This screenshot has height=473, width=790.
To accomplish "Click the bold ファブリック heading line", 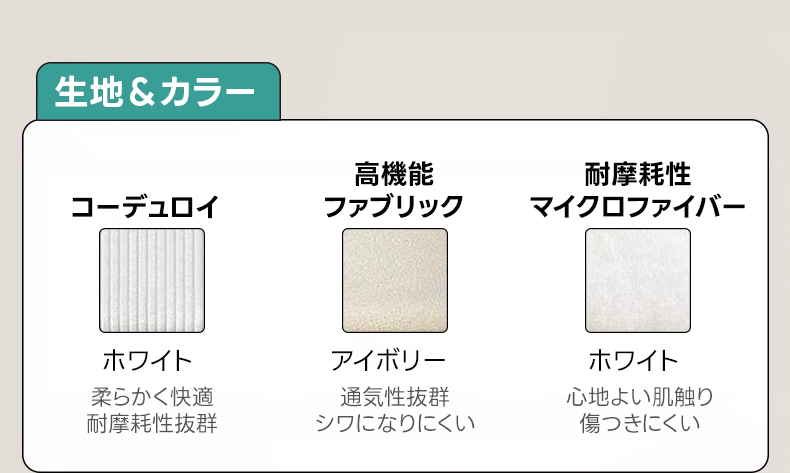I will pyautogui.click(x=395, y=207).
